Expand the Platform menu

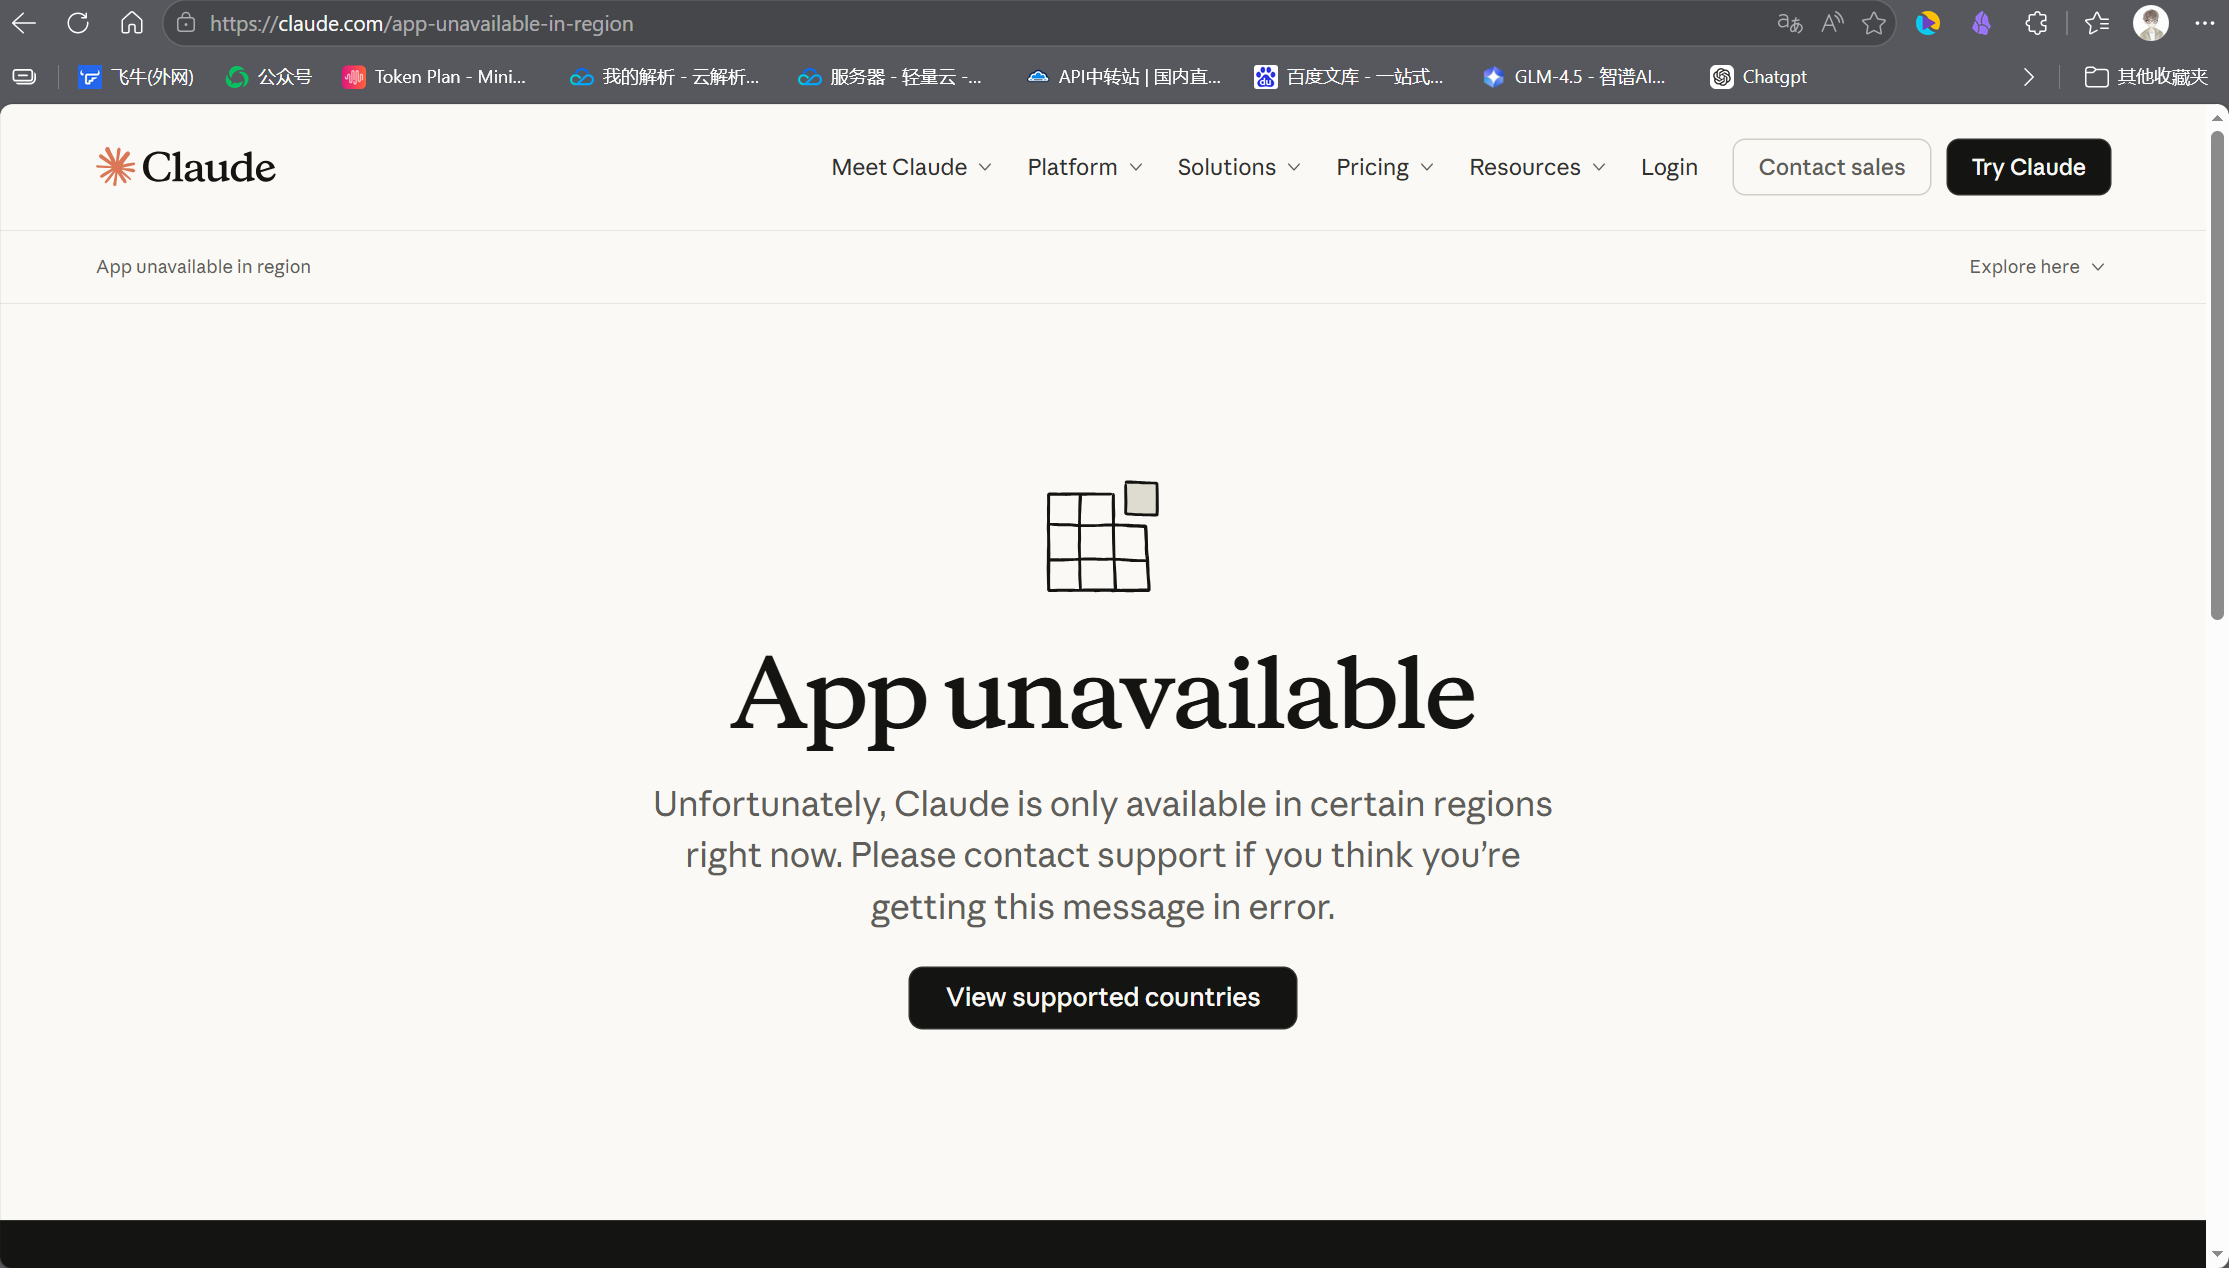pyautogui.click(x=1085, y=167)
